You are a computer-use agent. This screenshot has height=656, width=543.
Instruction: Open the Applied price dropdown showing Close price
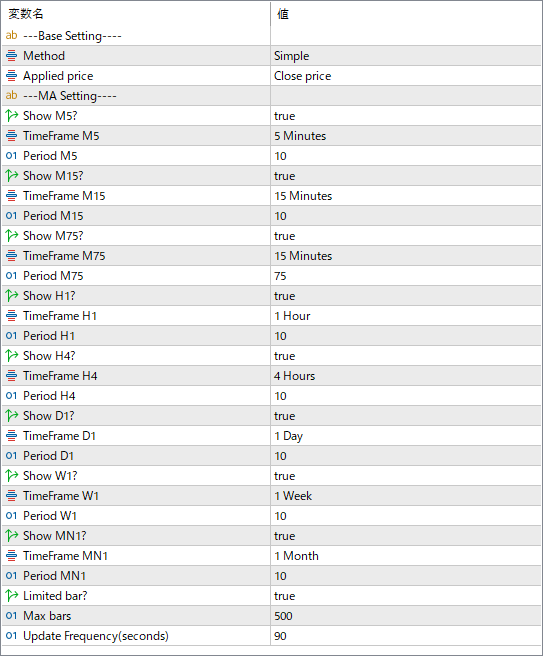pyautogui.click(x=405, y=76)
